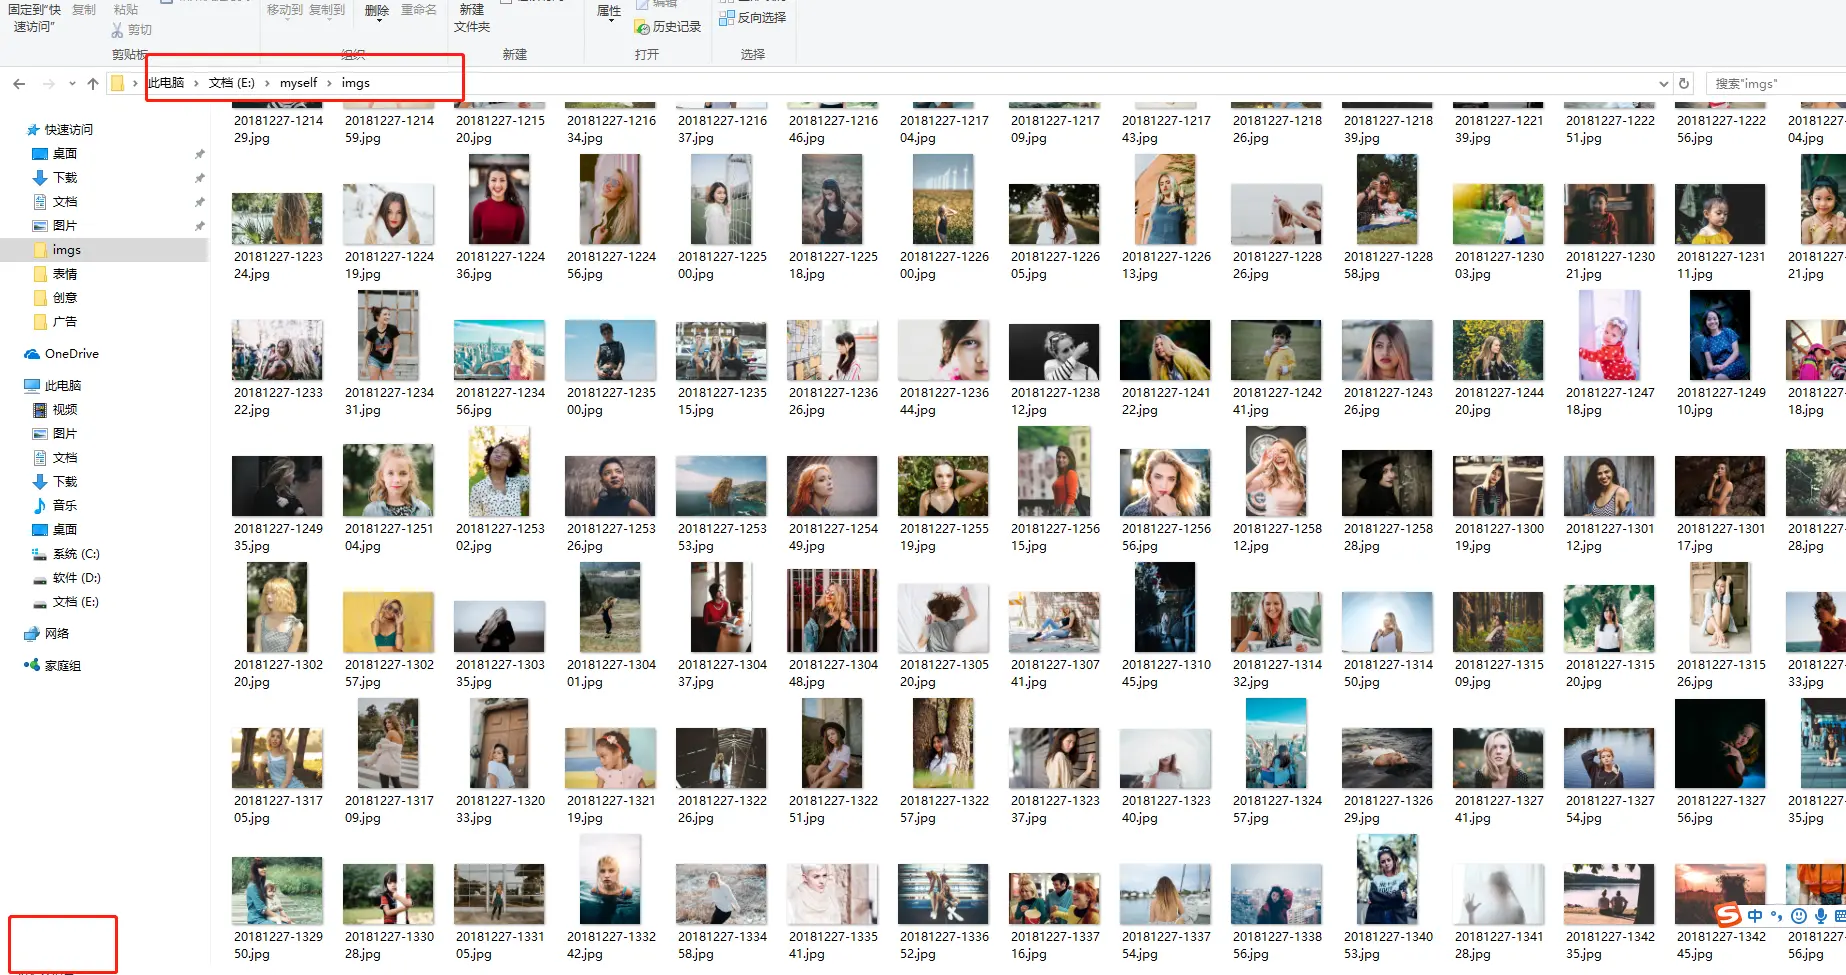
Task: Select thumbnail 20181227-123431.jpg
Action: click(x=389, y=336)
